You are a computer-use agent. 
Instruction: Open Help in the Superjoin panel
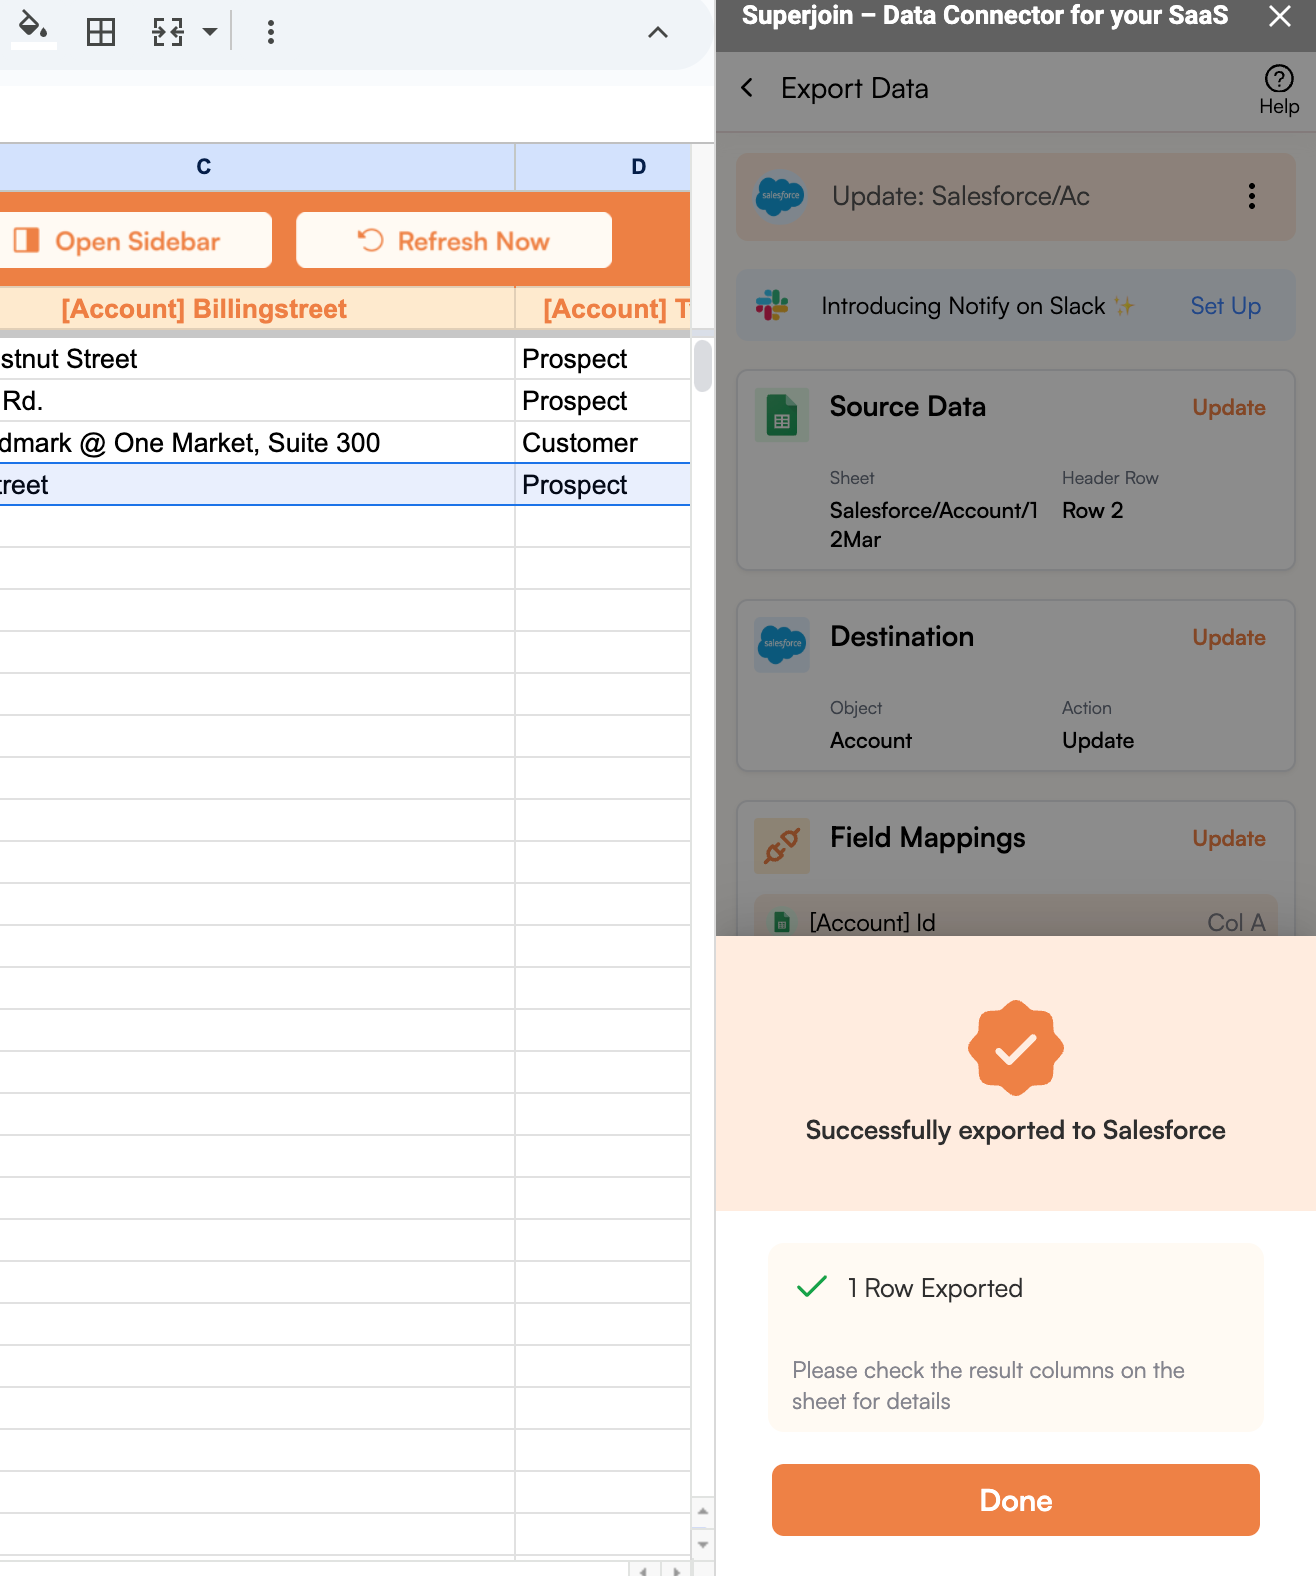click(x=1279, y=90)
